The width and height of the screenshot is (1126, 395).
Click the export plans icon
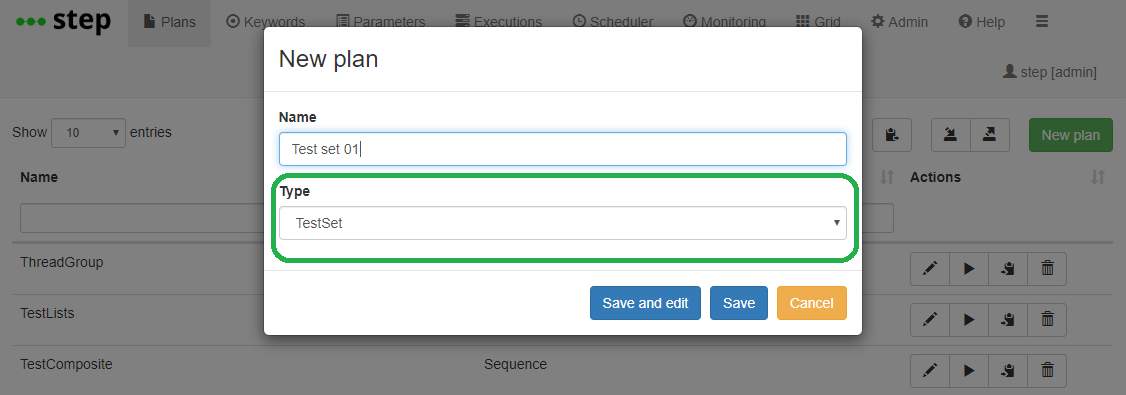pyautogui.click(x=990, y=135)
